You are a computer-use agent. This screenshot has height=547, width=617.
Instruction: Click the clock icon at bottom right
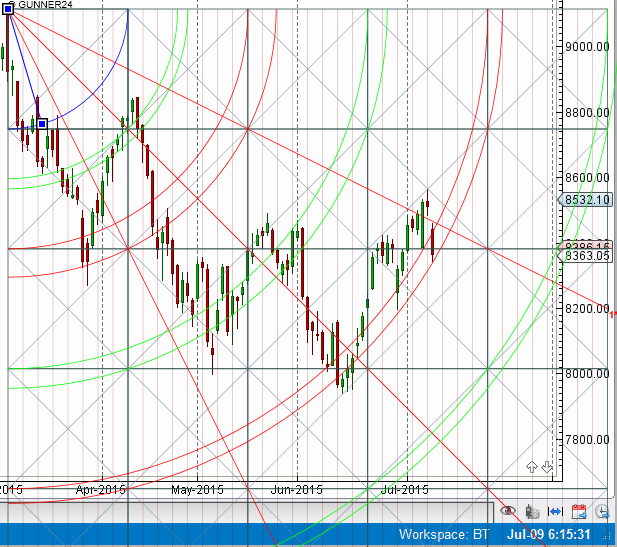tap(601, 511)
